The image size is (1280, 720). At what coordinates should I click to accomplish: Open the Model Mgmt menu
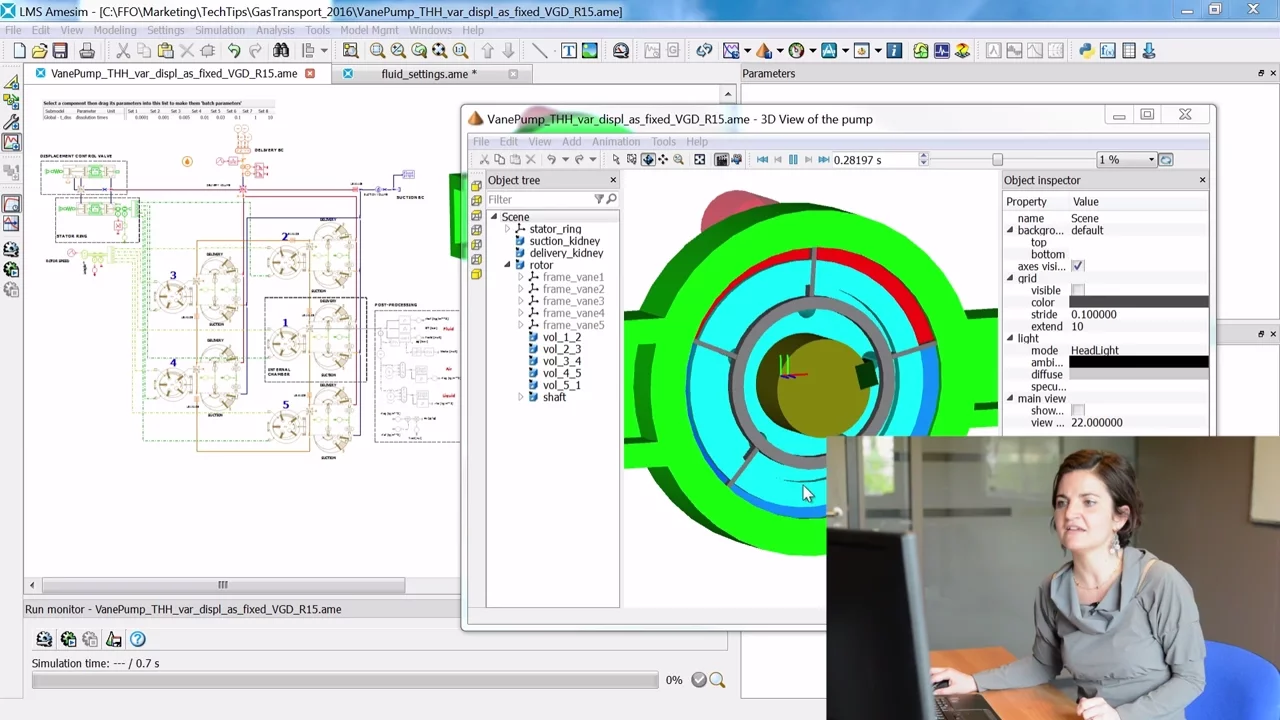pos(369,30)
